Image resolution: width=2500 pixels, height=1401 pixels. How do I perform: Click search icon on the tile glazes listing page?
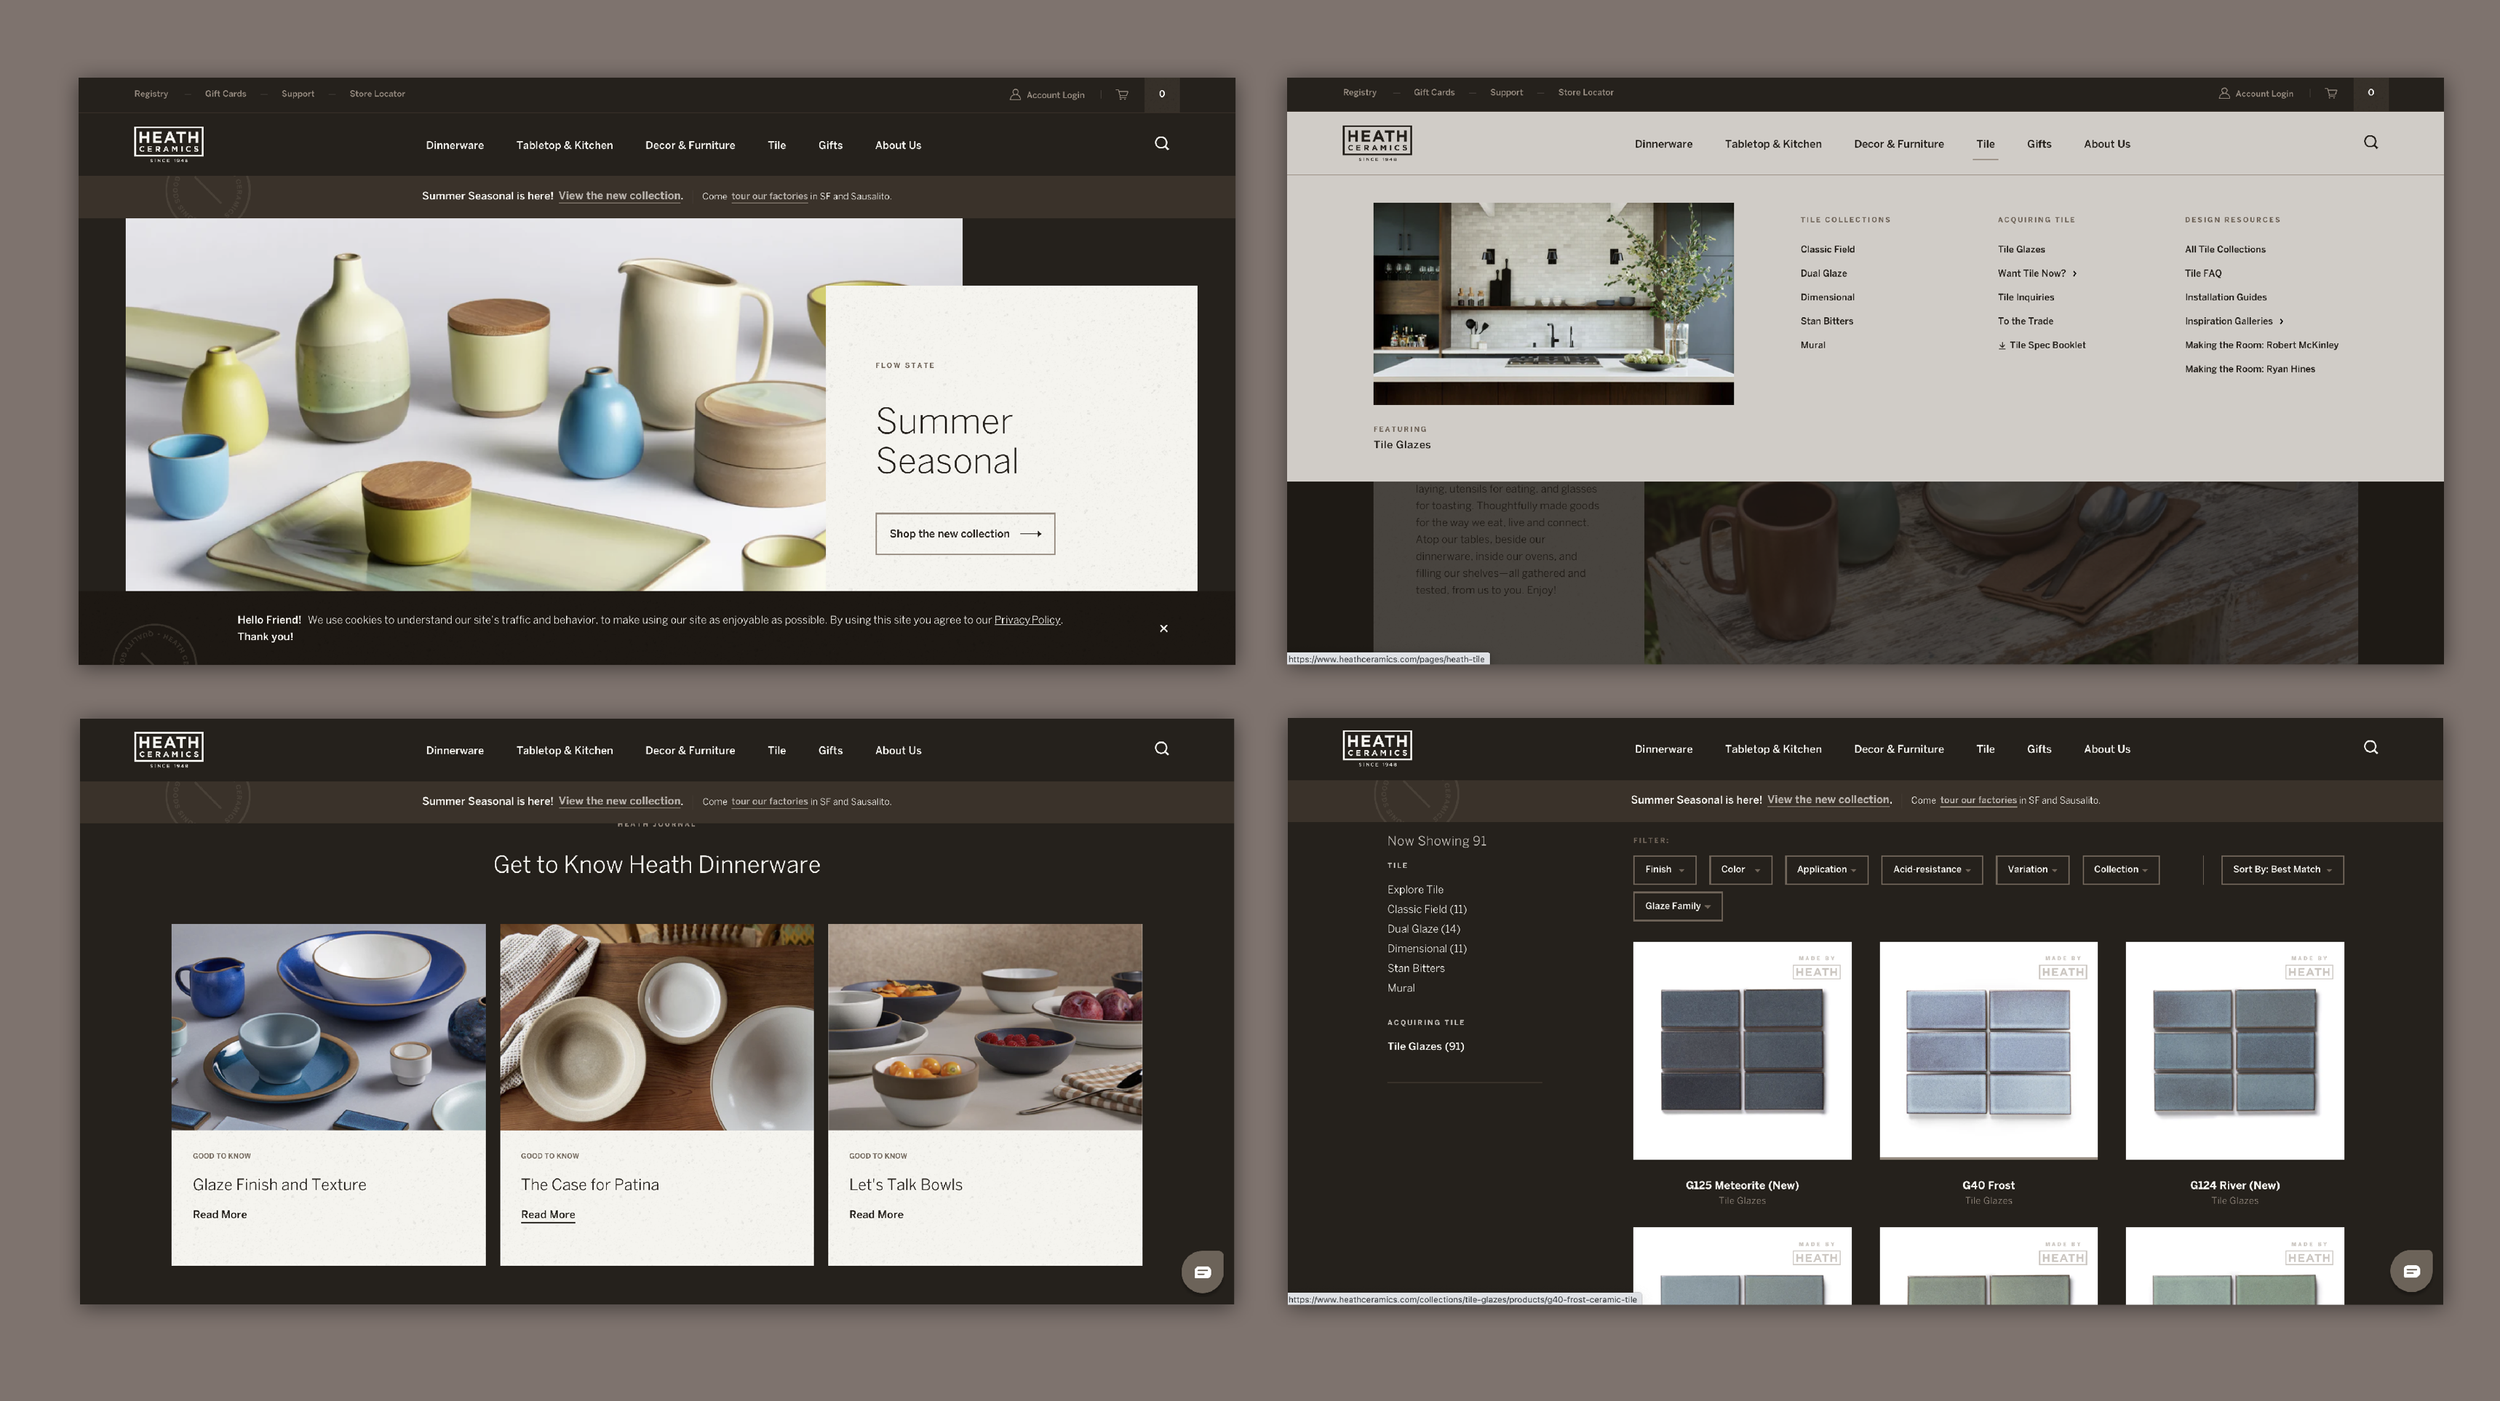click(2370, 747)
